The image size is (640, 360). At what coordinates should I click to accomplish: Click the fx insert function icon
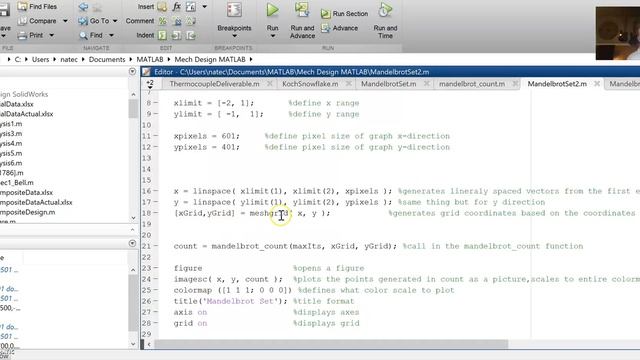[x=176, y=7]
